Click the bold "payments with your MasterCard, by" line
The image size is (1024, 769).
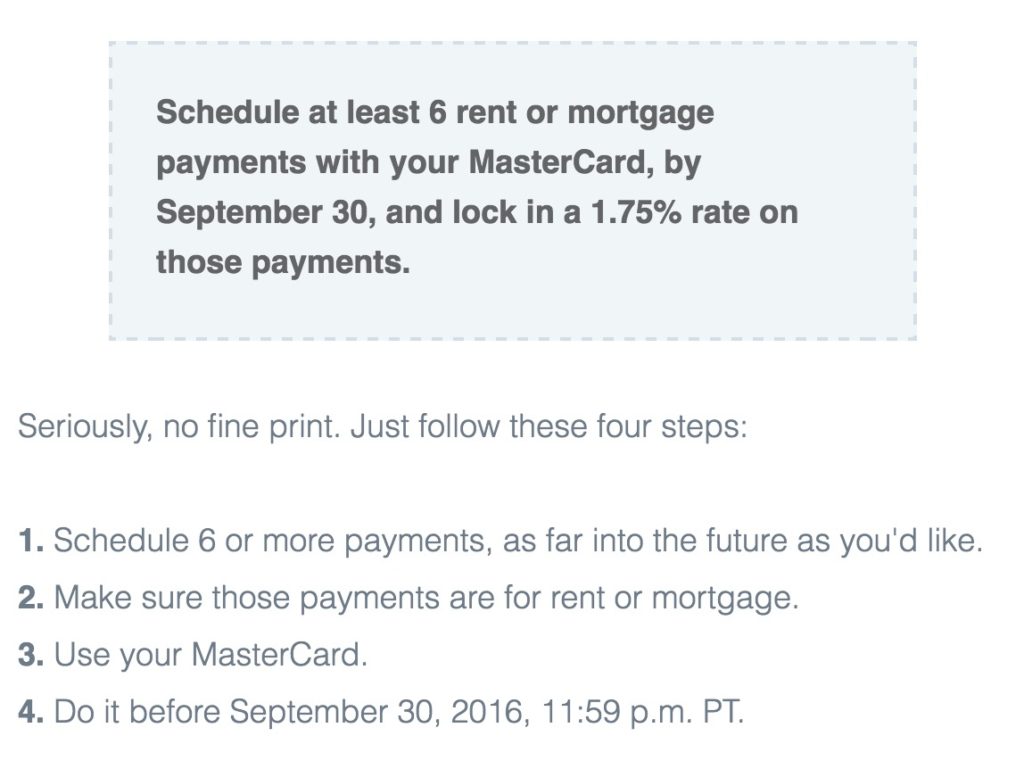(427, 162)
